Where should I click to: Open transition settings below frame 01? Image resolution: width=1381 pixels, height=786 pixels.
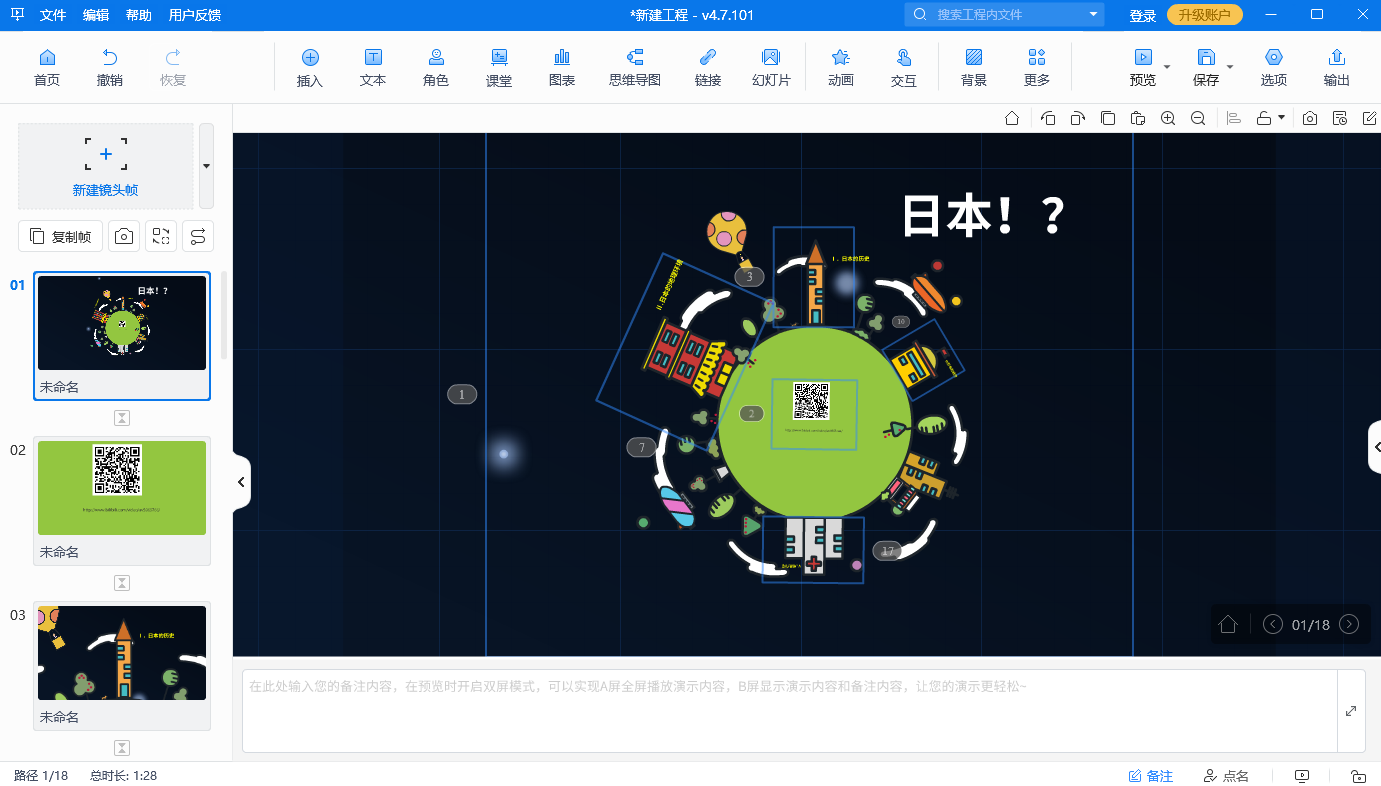(x=122, y=418)
